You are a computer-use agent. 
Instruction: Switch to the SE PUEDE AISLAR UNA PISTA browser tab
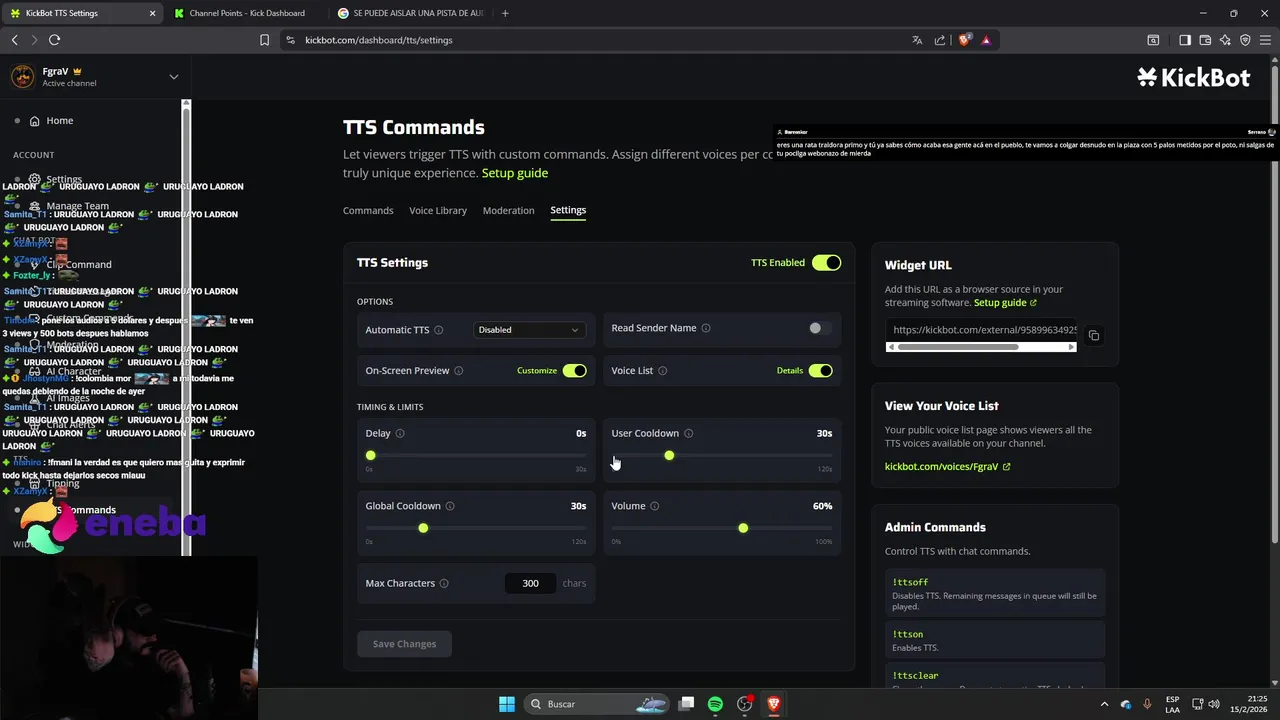click(x=412, y=13)
